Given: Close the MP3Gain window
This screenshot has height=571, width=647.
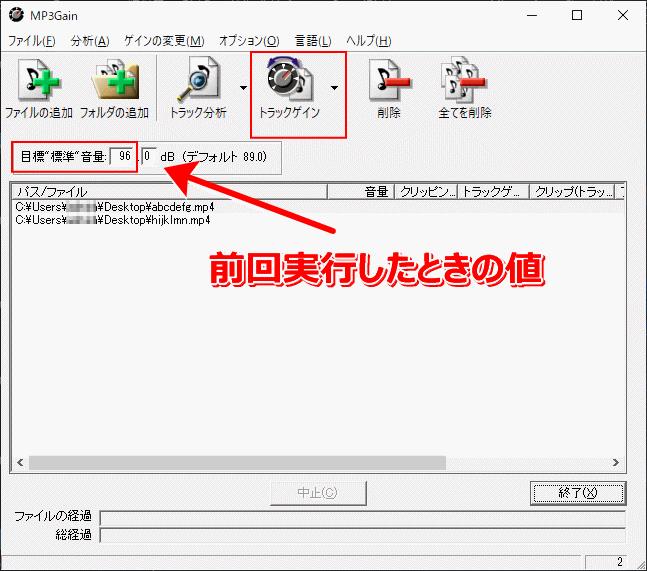Looking at the screenshot, I should [623, 15].
